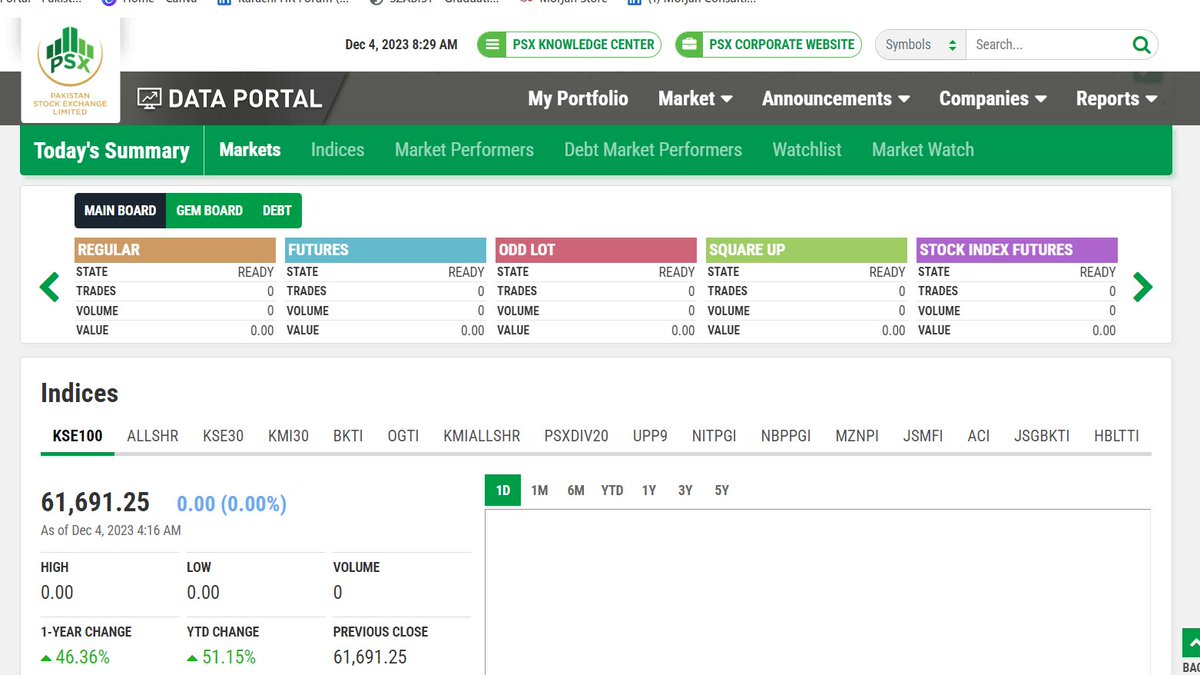The width and height of the screenshot is (1200, 675).
Task: Select the Markets tab
Action: [x=250, y=149]
